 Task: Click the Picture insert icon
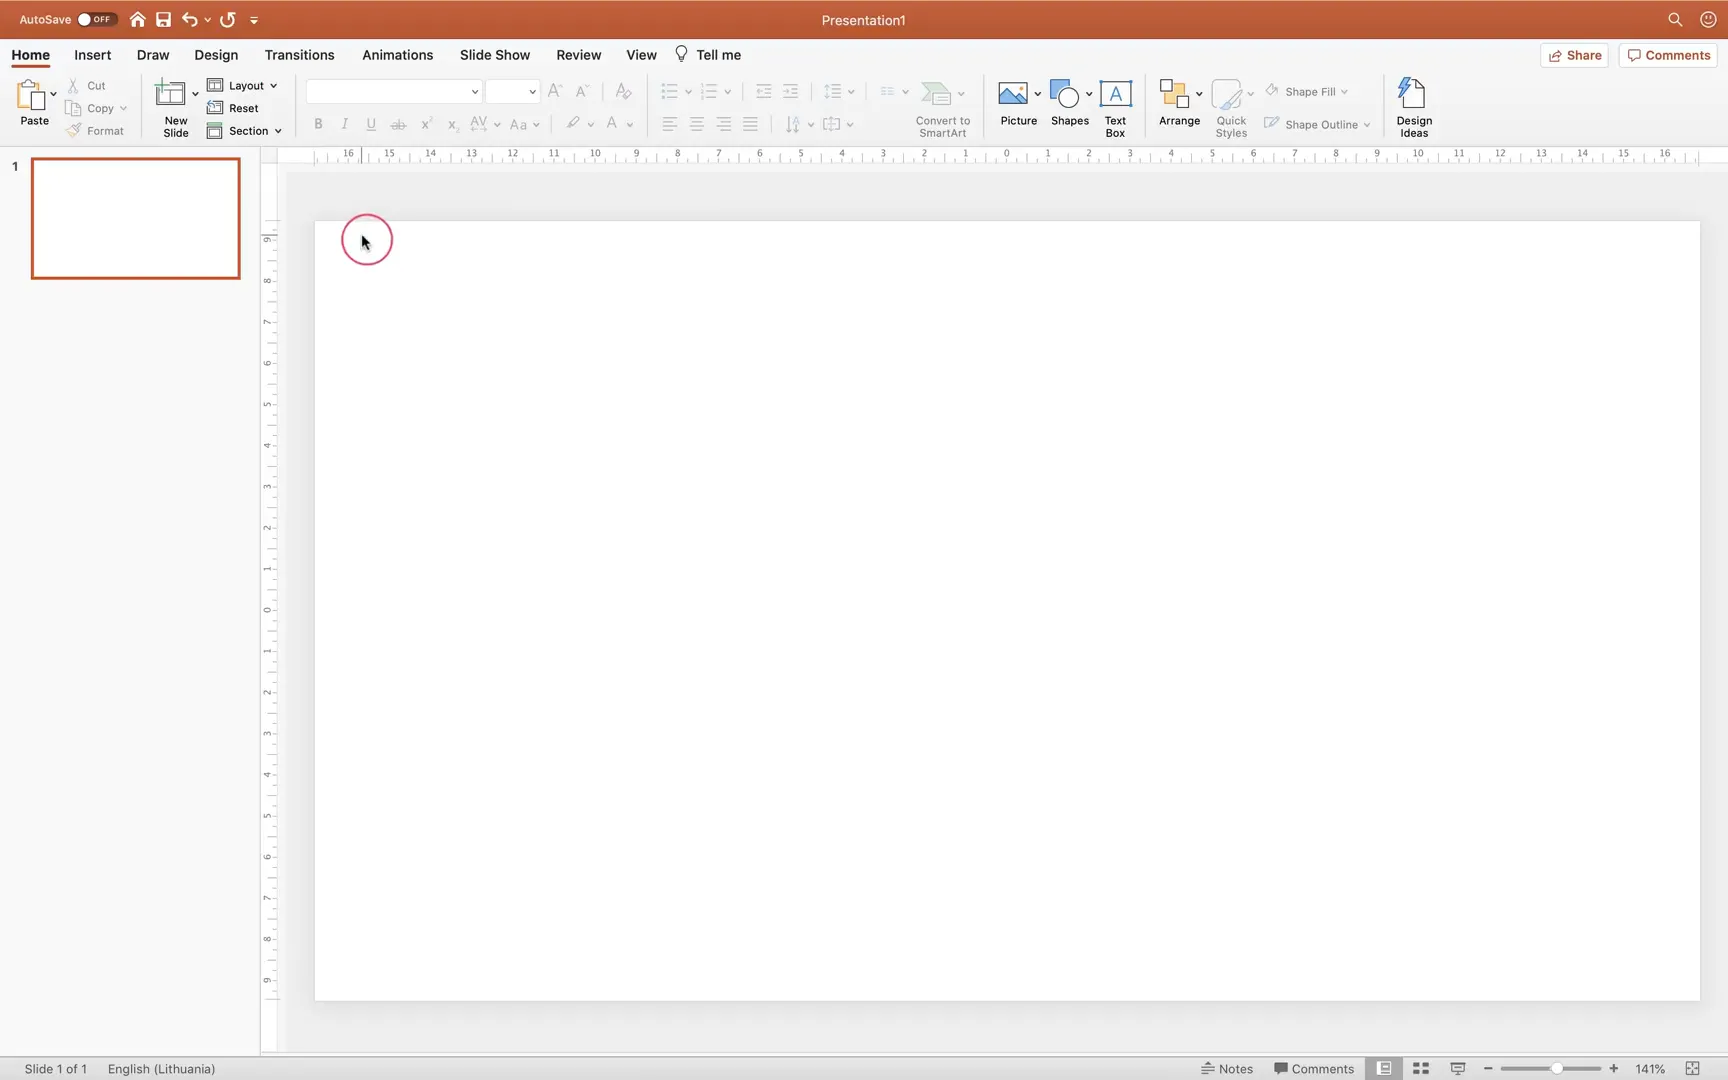click(x=1013, y=93)
